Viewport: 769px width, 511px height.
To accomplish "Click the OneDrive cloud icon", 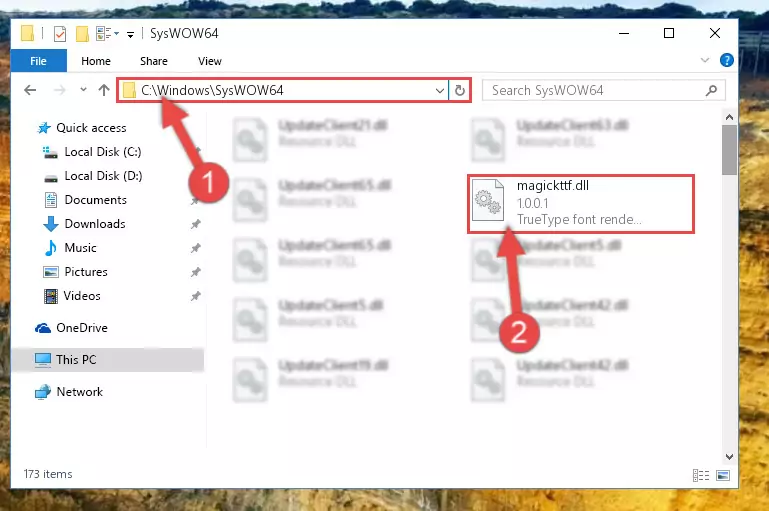I will tap(43, 328).
